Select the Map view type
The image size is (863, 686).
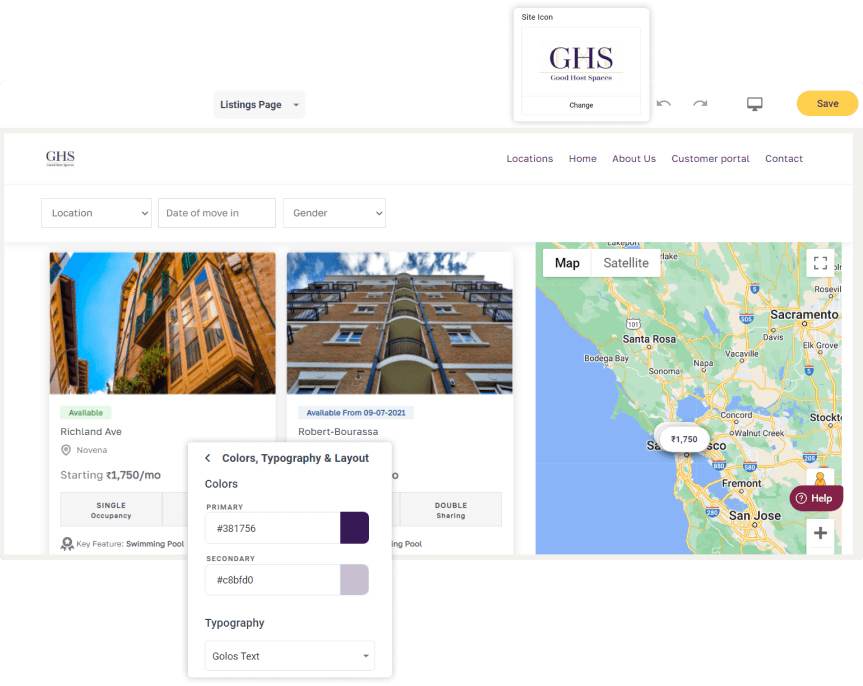pos(567,263)
